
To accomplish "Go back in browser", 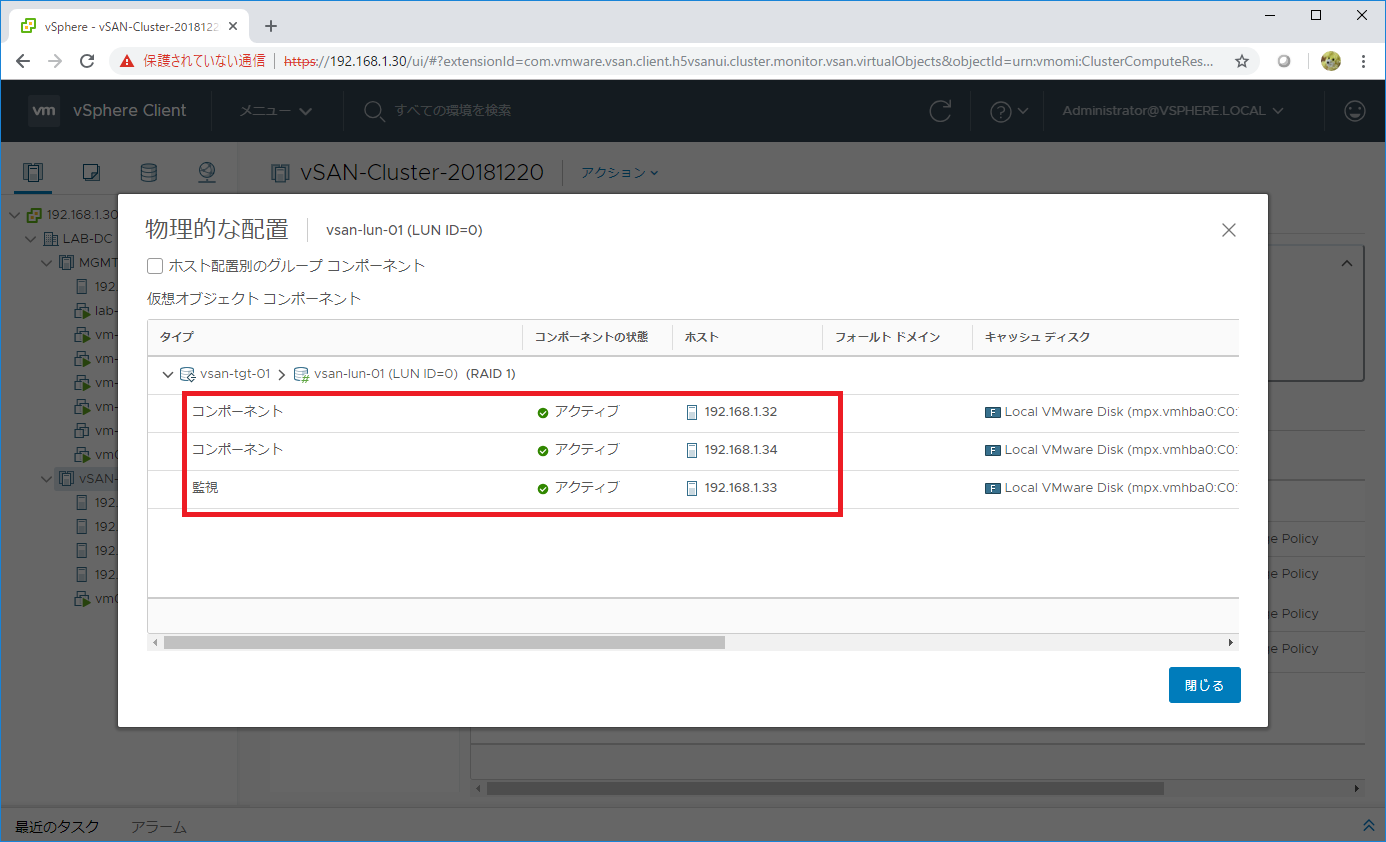I will (x=23, y=61).
